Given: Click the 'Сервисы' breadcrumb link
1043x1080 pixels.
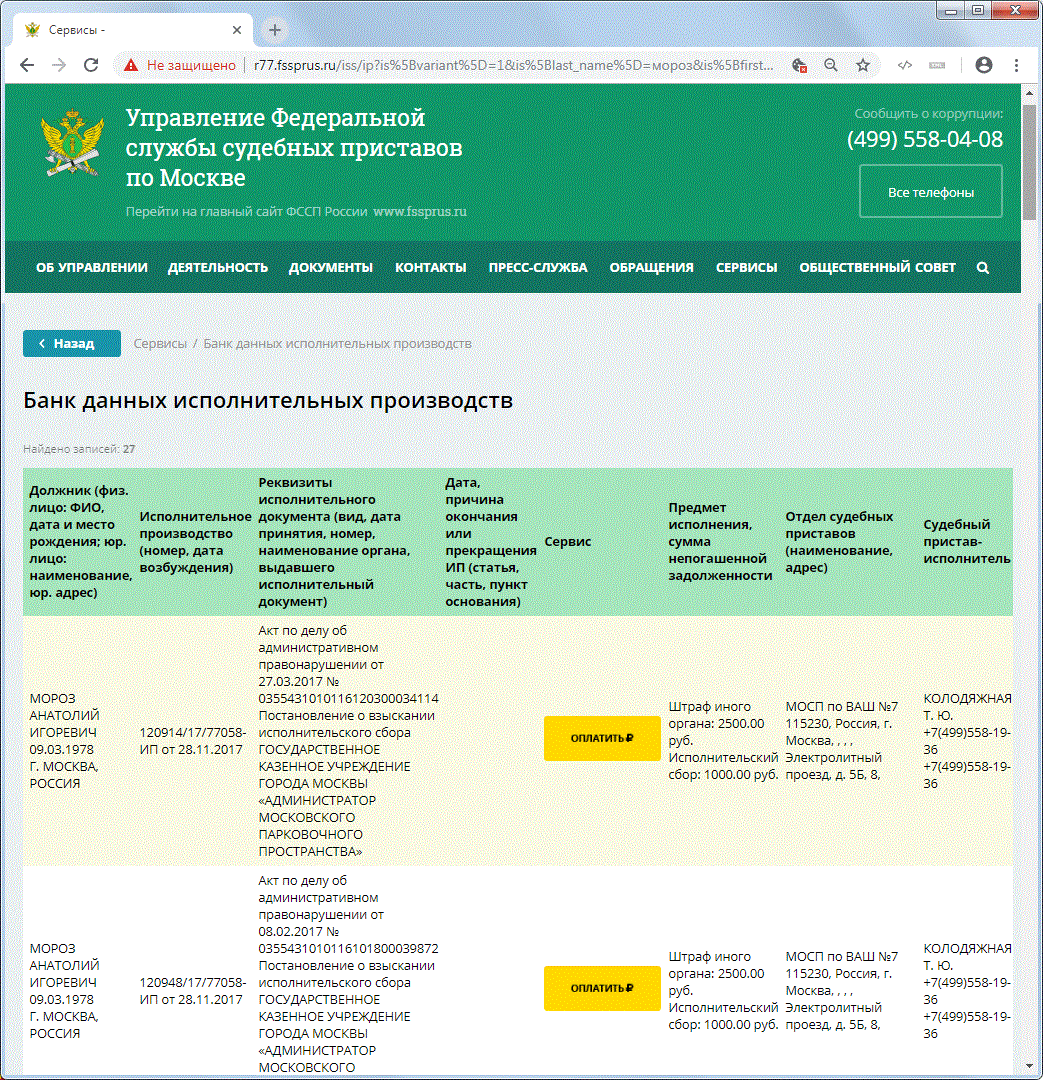Looking at the screenshot, I should [x=160, y=344].
